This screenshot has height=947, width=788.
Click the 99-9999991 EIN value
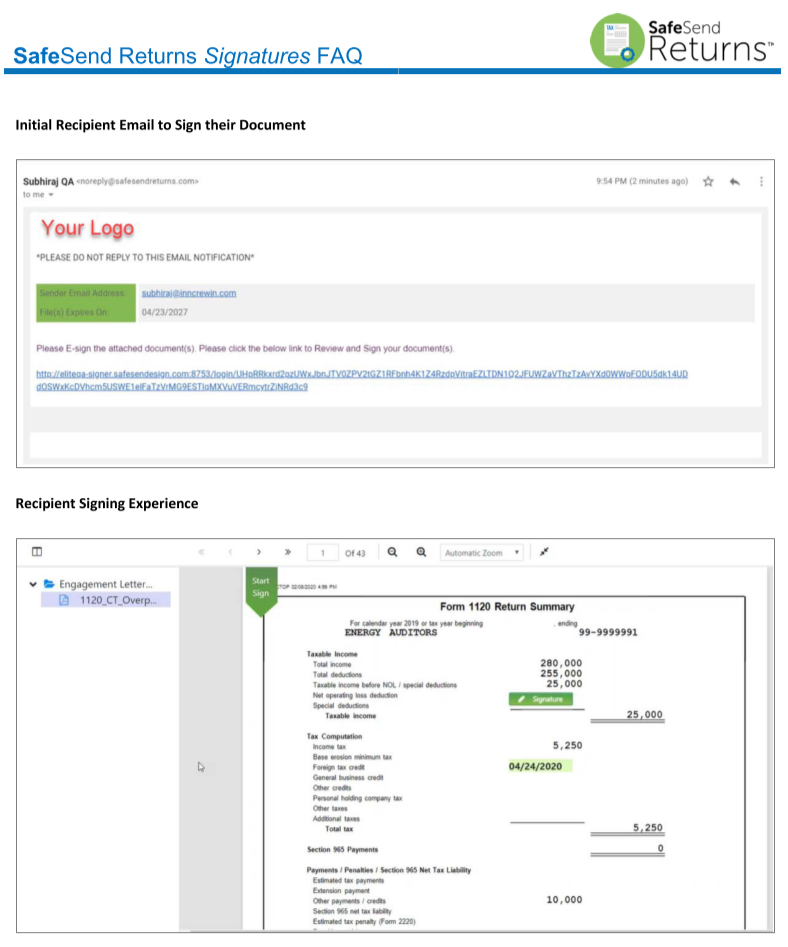[608, 632]
